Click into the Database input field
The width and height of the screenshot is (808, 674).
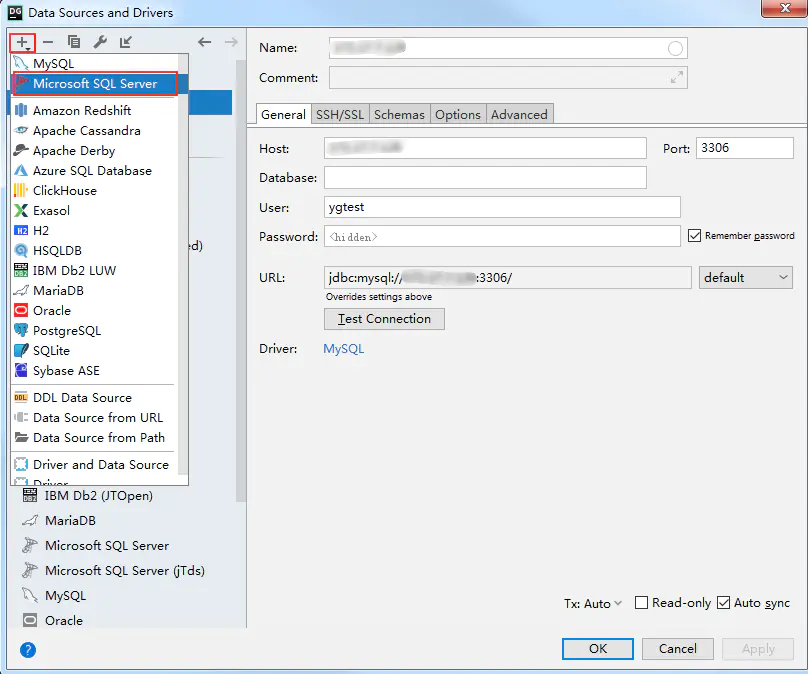click(x=485, y=177)
